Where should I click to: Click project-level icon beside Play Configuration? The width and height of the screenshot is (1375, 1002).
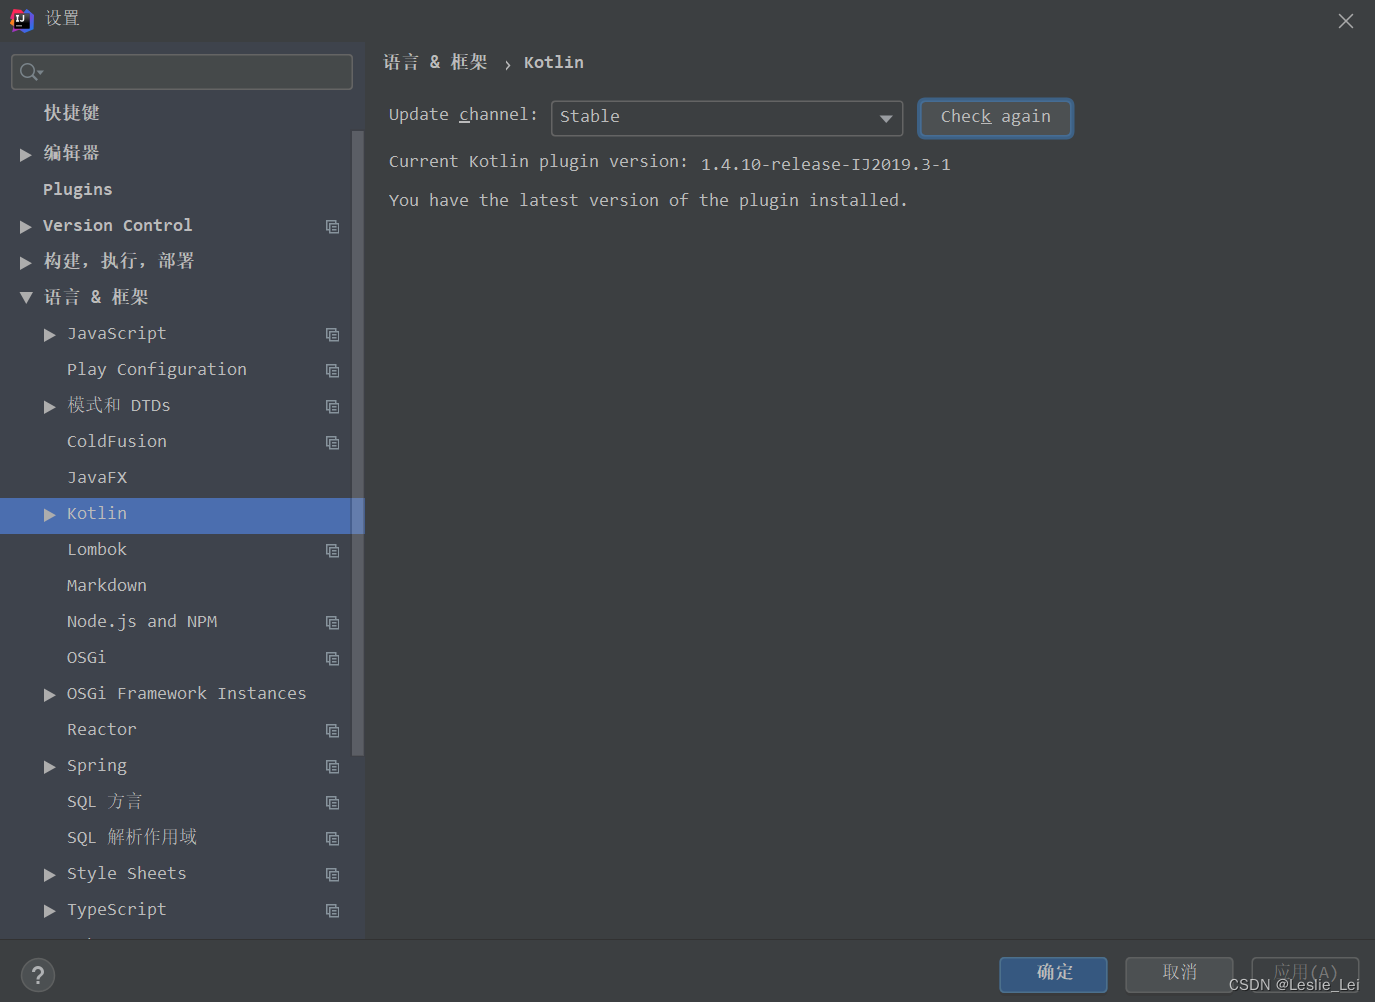click(333, 371)
